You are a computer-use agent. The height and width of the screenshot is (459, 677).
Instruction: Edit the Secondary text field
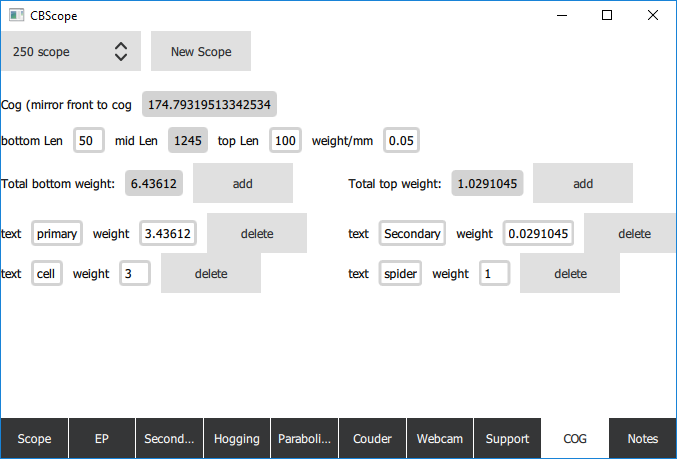pyautogui.click(x=412, y=233)
